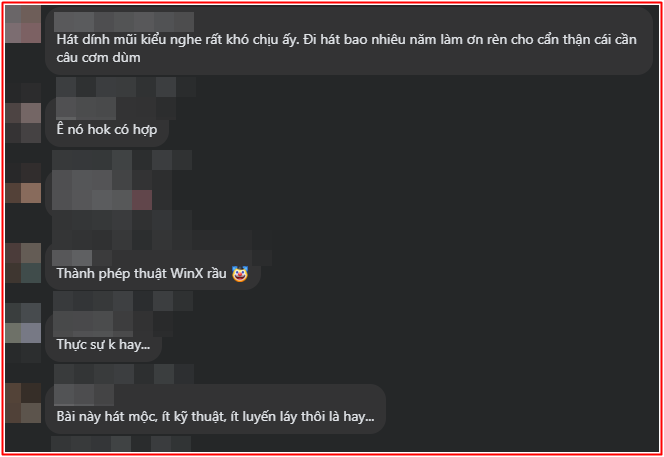664x457 pixels.
Task: Open avatar beside the fully blurred comment
Action: point(23,193)
